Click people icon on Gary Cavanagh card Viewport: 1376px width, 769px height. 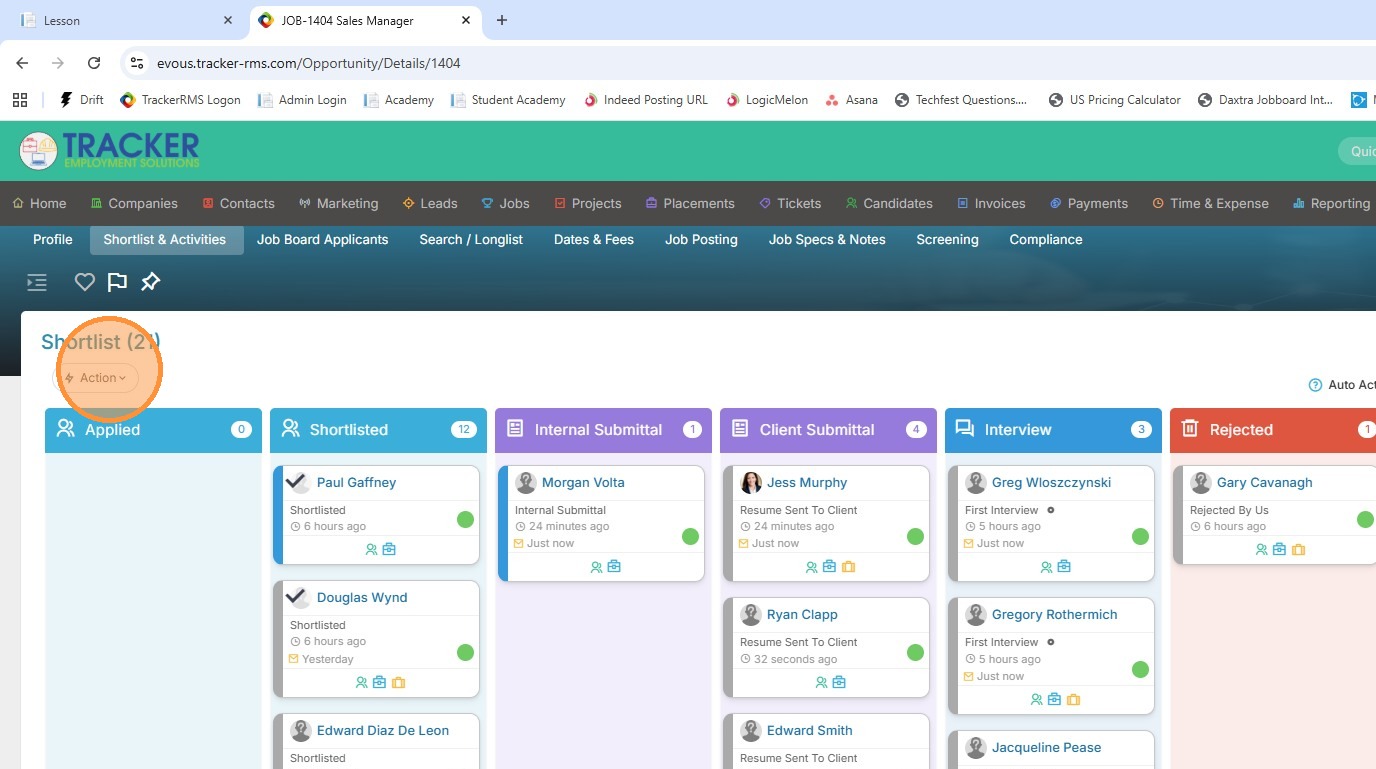[1261, 550]
